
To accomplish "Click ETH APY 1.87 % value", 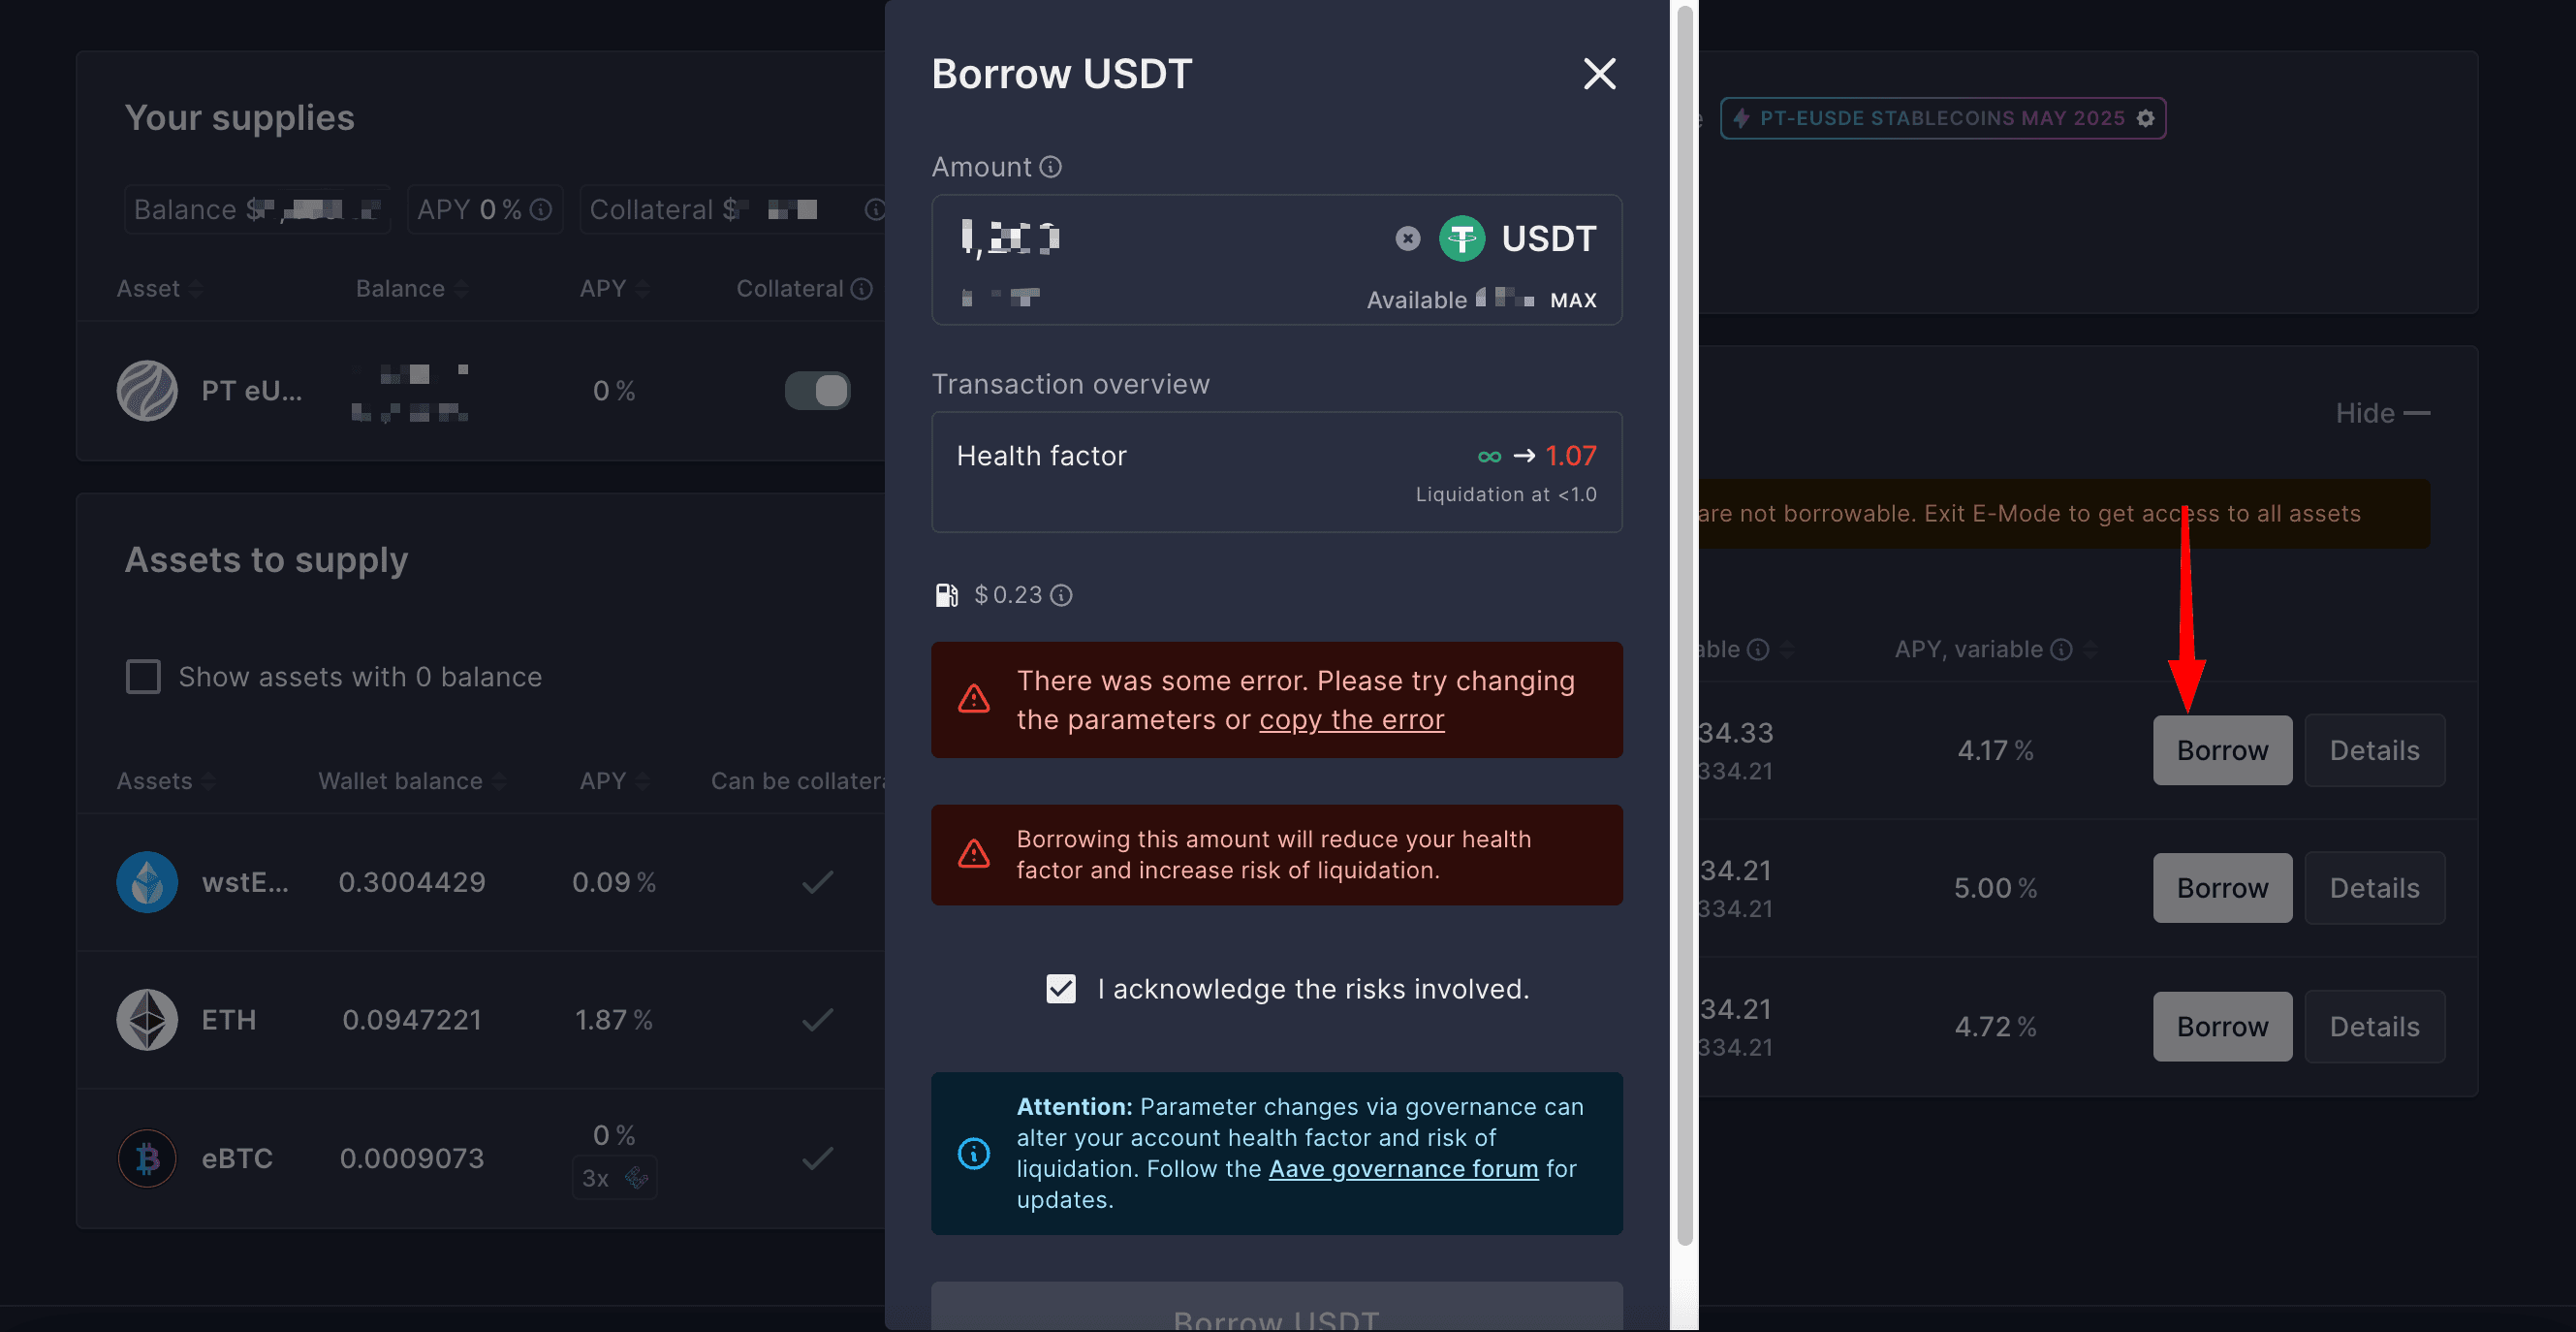I will (613, 1020).
